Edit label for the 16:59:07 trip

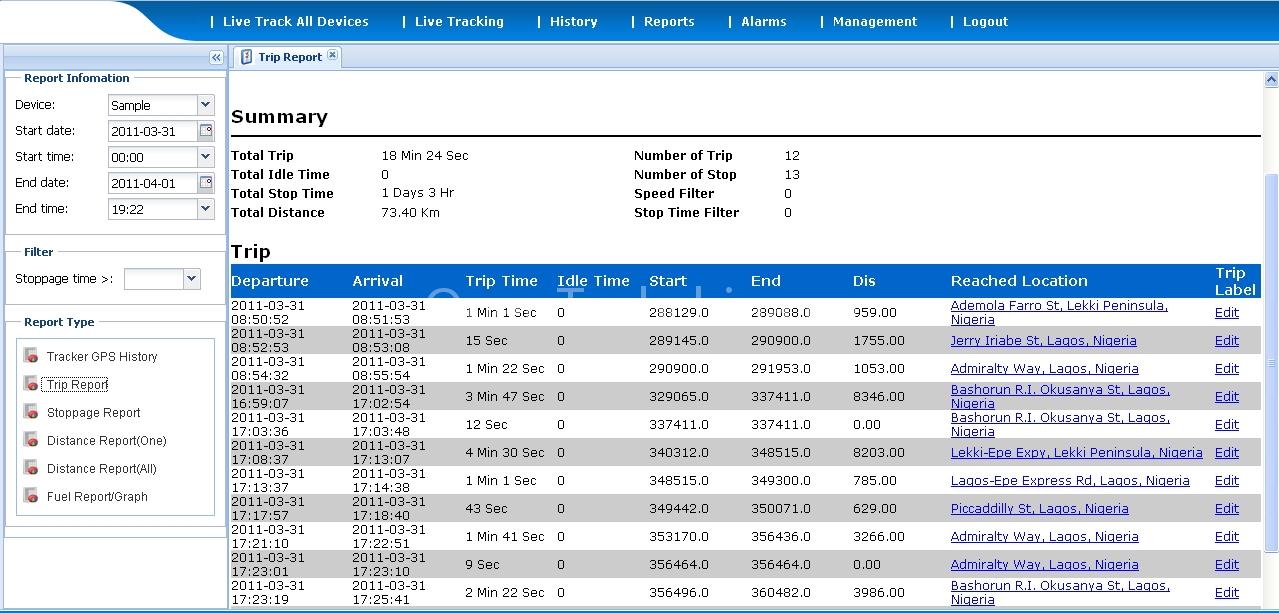1226,396
